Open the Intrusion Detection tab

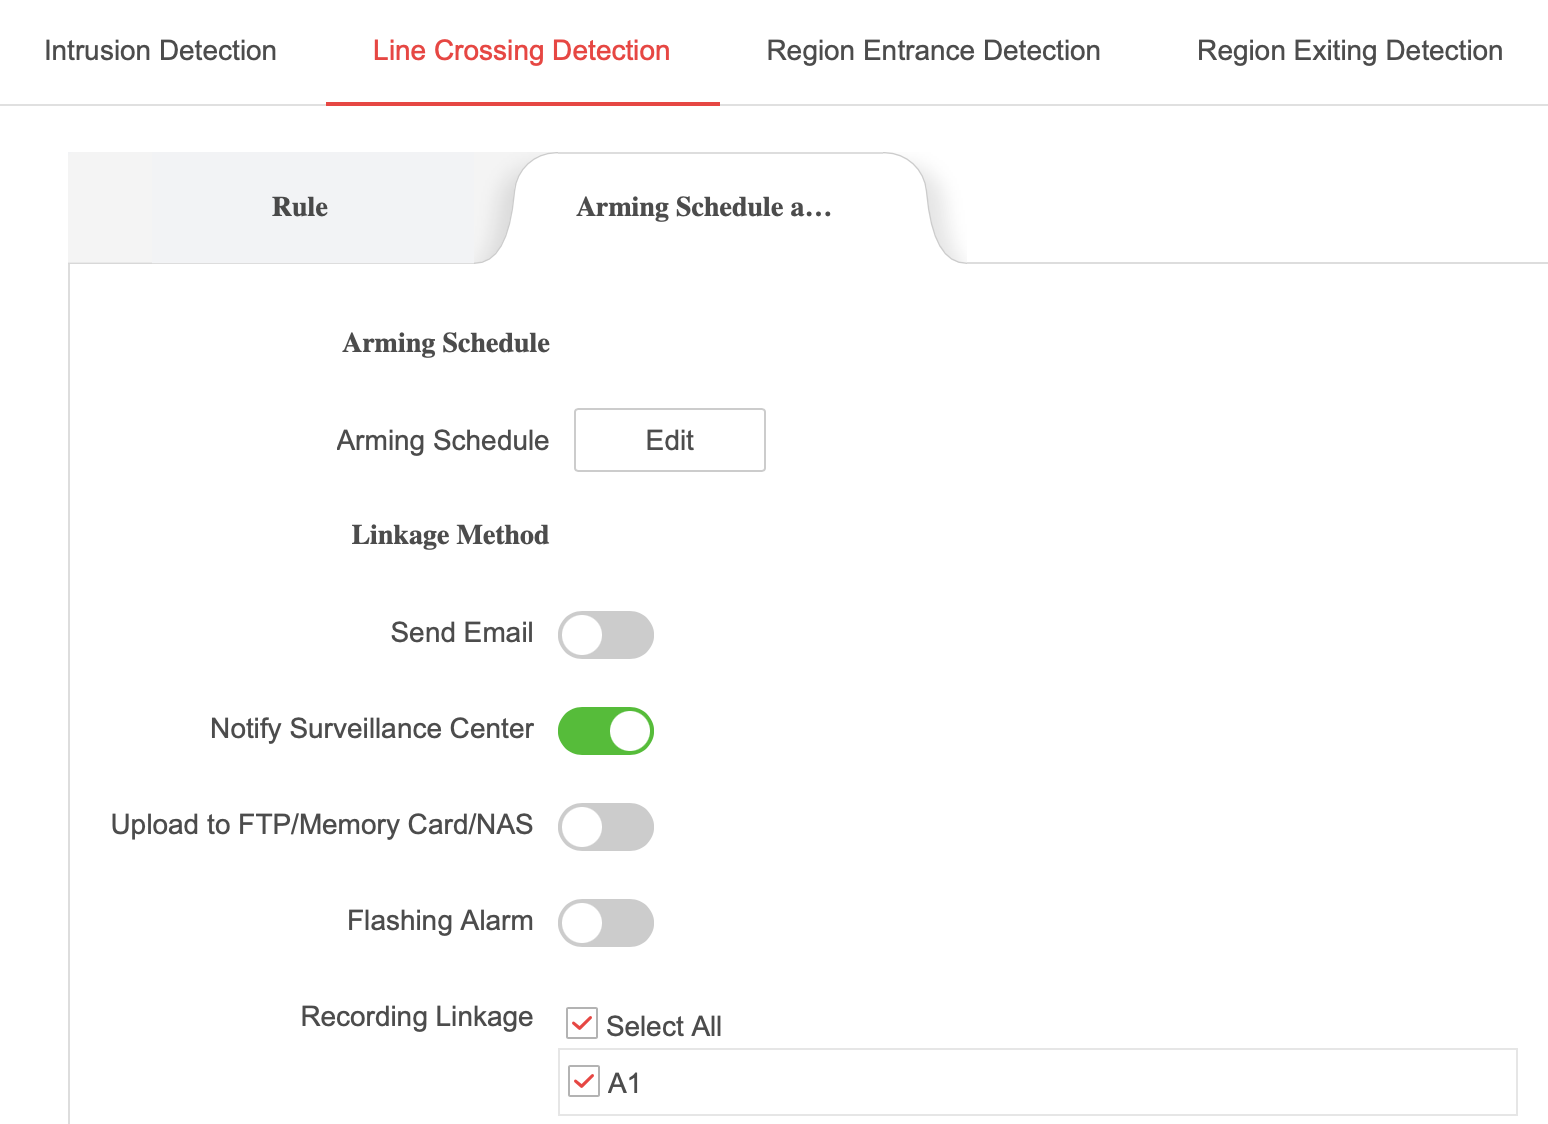tap(160, 51)
